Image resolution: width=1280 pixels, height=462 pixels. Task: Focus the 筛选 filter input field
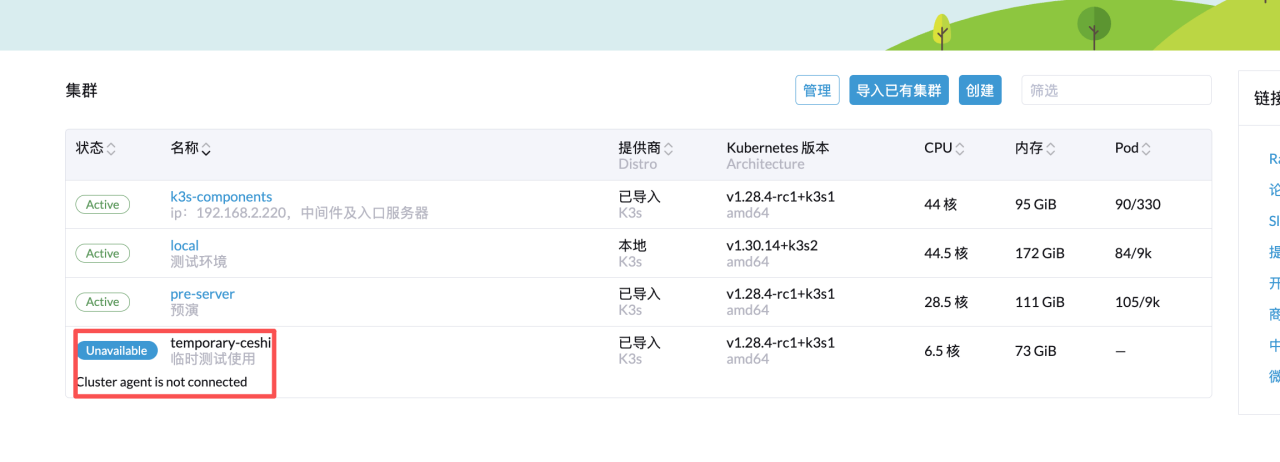click(1115, 90)
